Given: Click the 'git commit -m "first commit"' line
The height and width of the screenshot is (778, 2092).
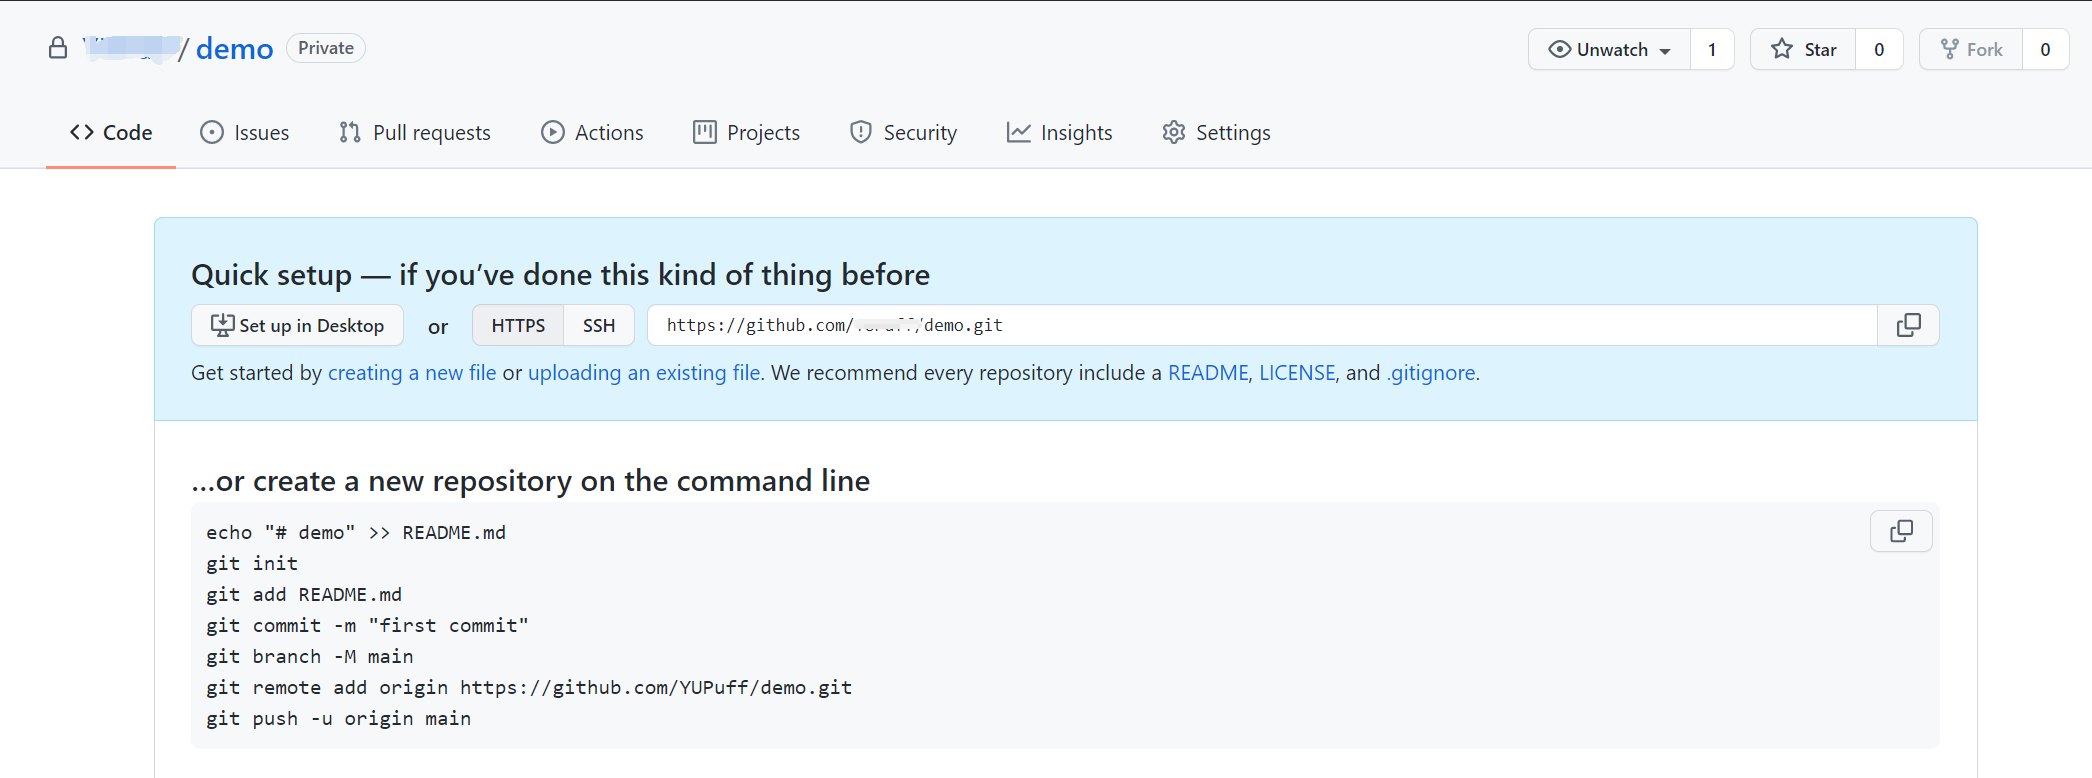Looking at the screenshot, I should pos(367,625).
